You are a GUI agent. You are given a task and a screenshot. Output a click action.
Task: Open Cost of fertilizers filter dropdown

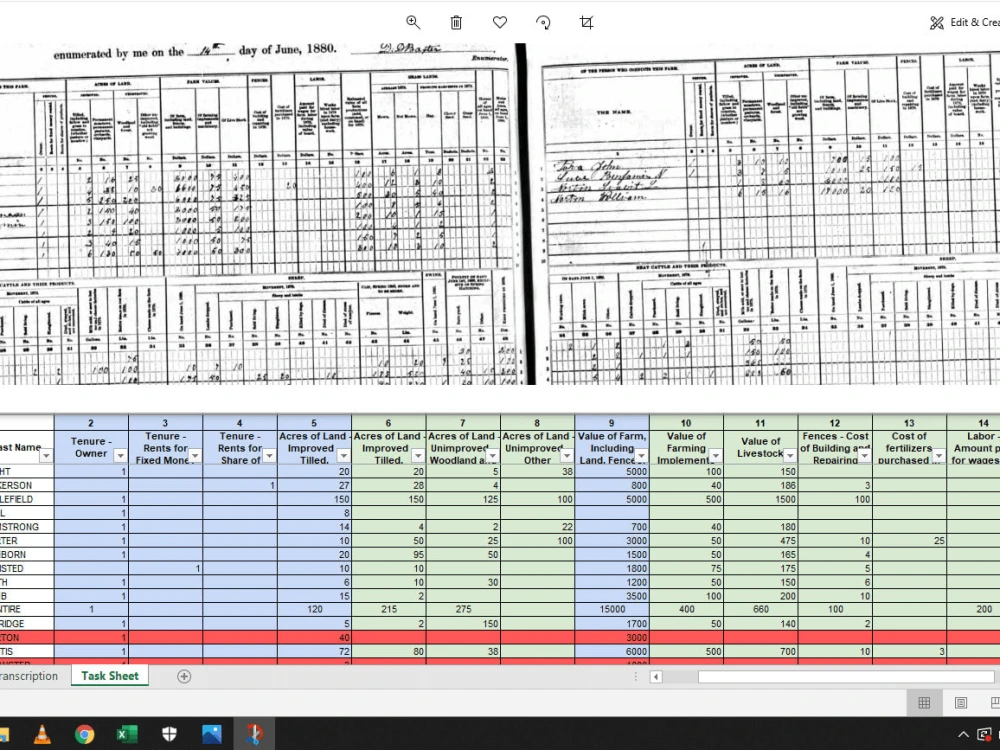click(x=939, y=456)
